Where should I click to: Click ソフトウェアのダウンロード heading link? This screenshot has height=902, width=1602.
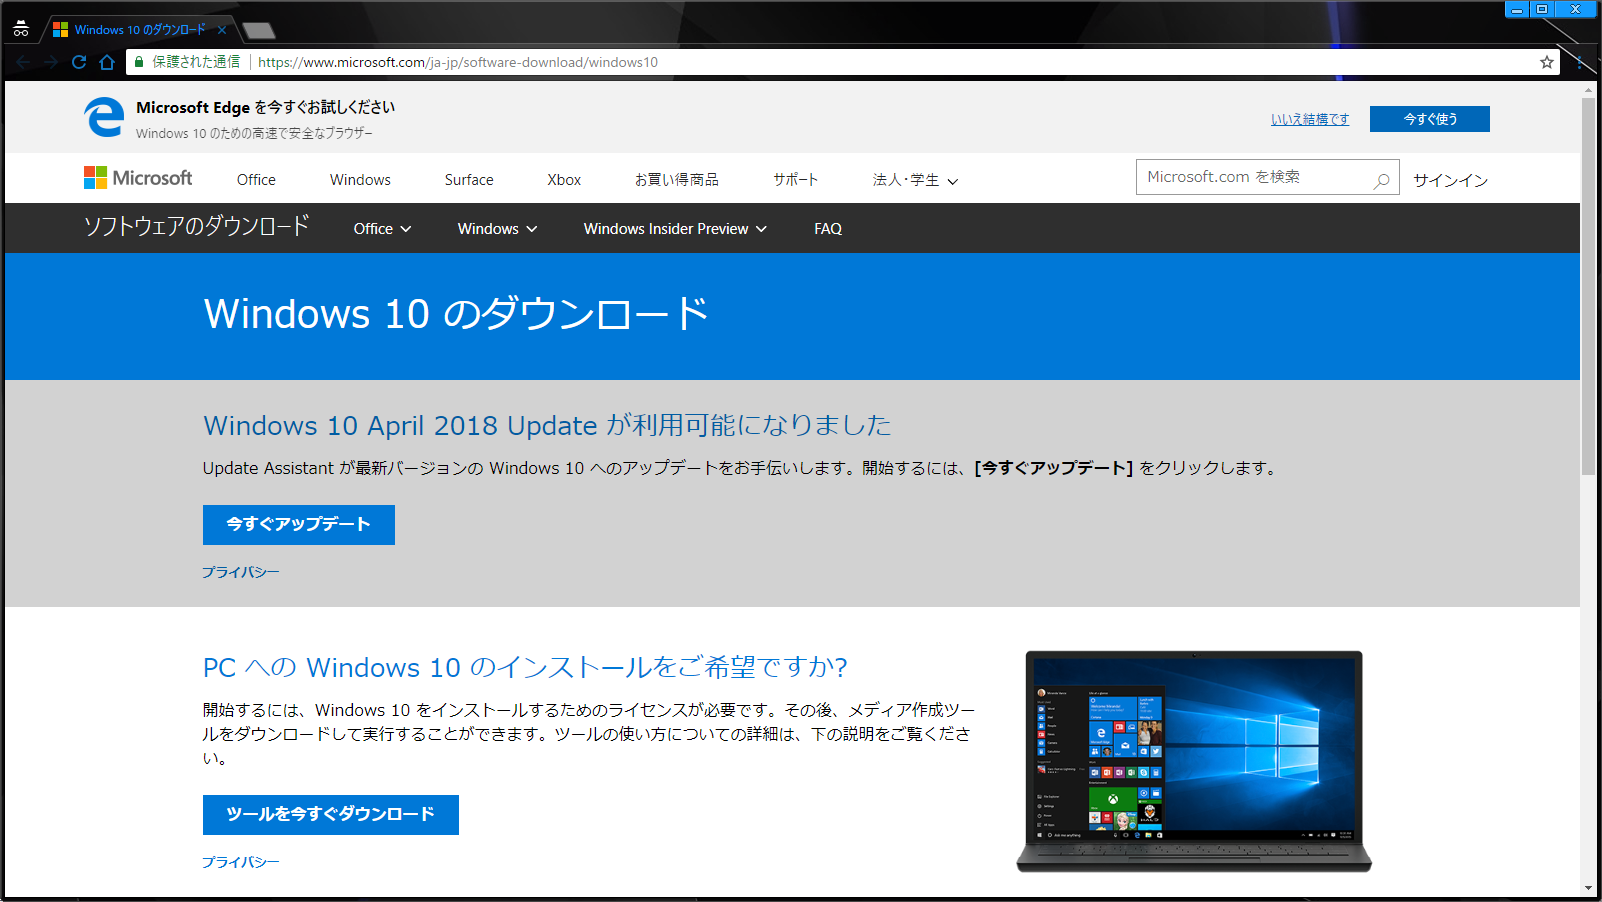tap(197, 227)
